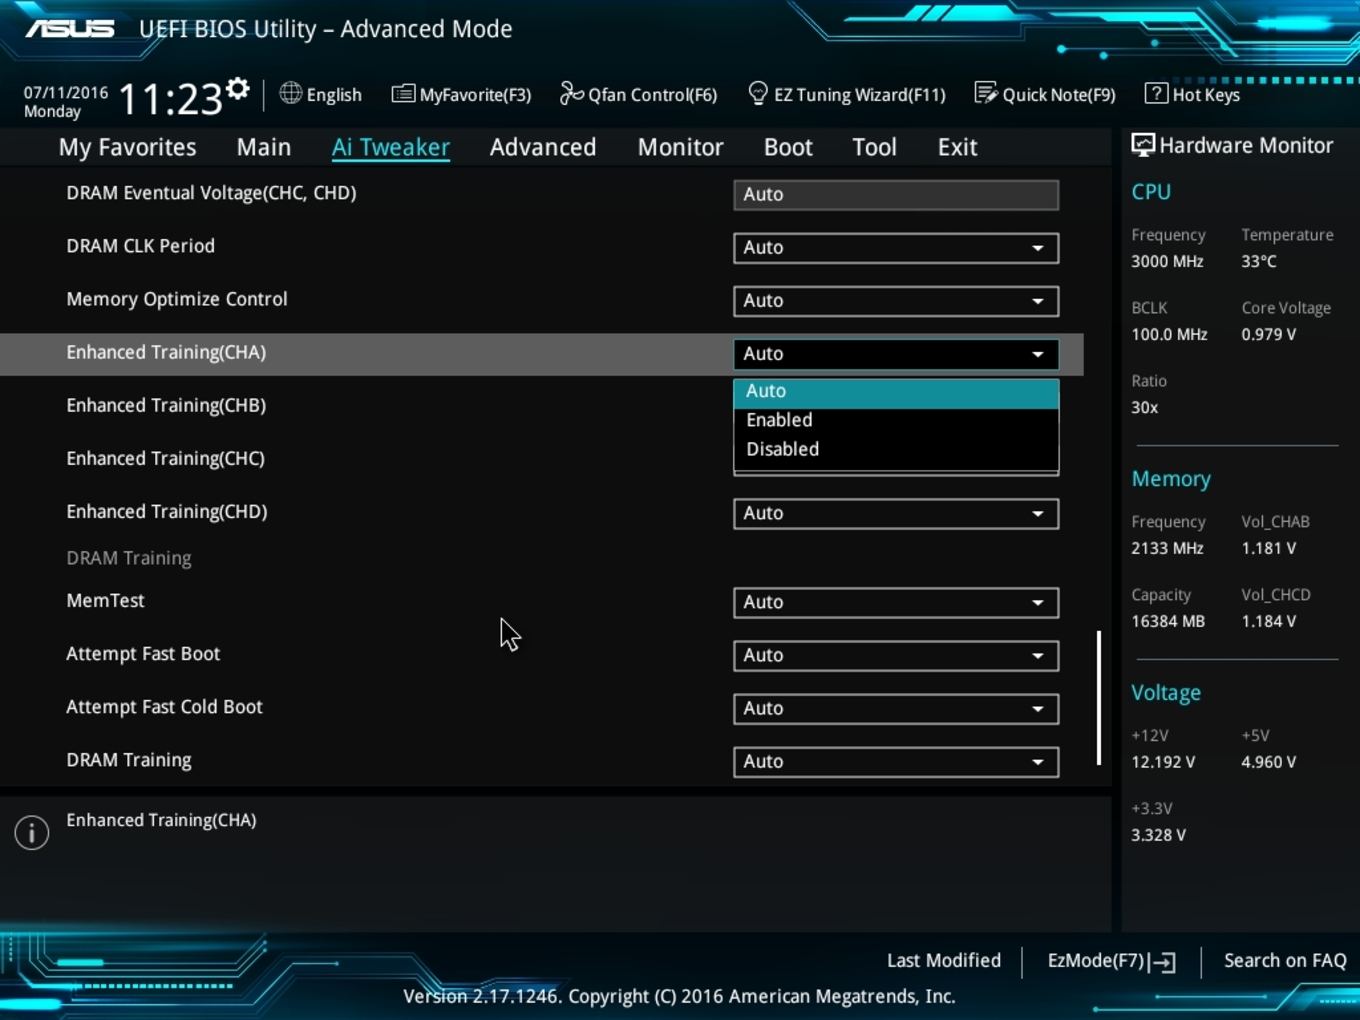1360x1020 pixels.
Task: Collapse the Enhanced Training(CHA) dropdown
Action: (x=896, y=354)
